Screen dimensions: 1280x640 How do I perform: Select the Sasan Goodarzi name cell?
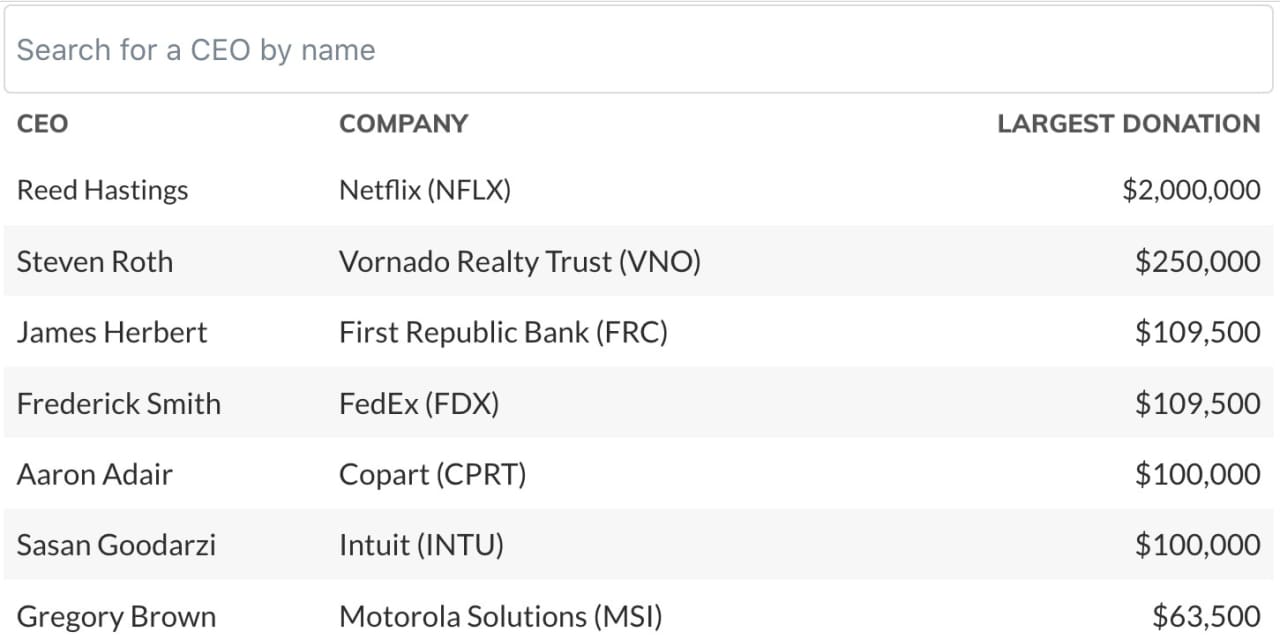click(116, 545)
